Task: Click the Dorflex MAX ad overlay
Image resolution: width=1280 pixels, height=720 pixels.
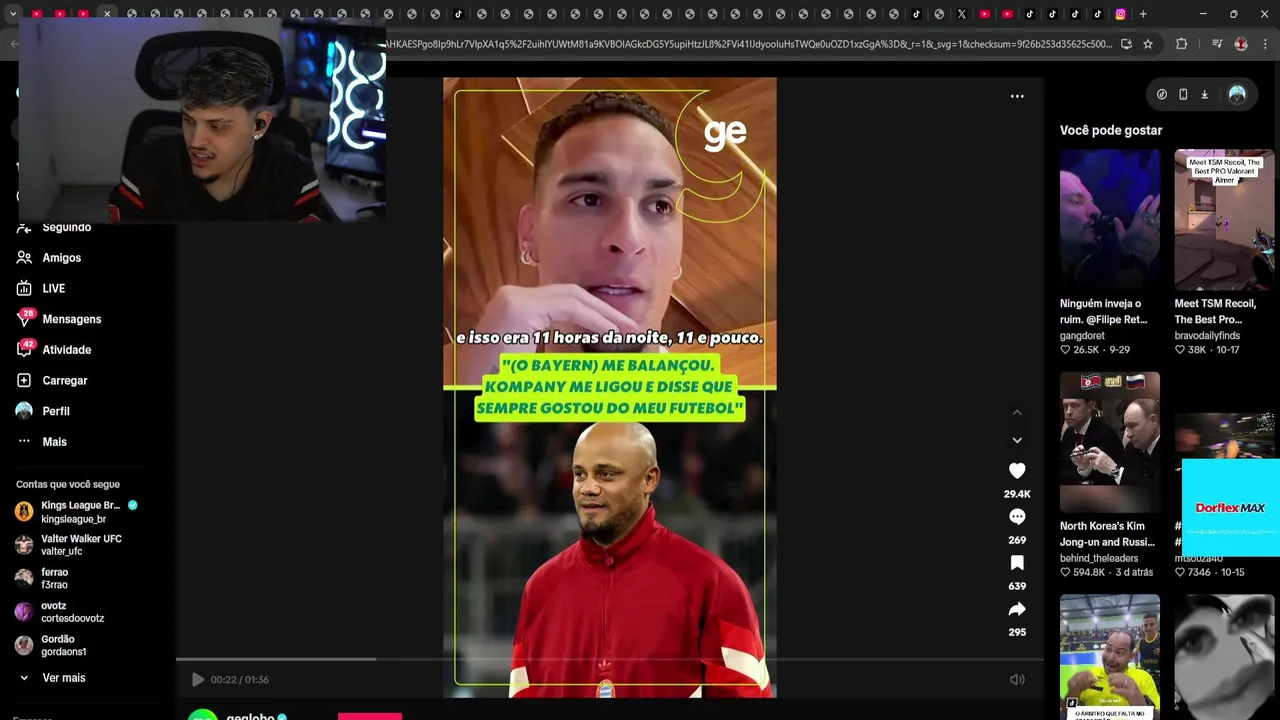Action: [x=1231, y=508]
